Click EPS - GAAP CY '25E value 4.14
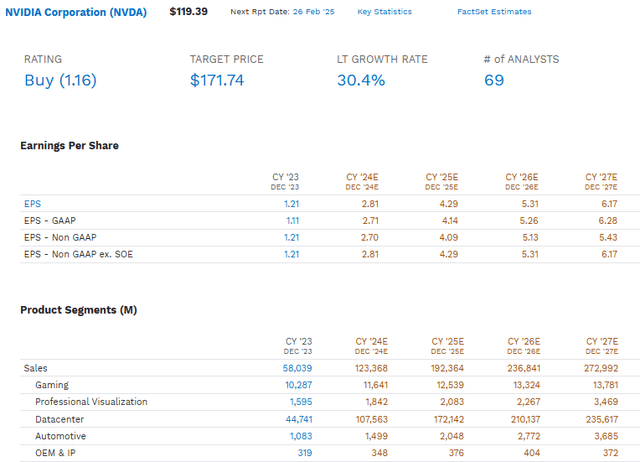Screen dimensions: 640x462 [x=450, y=221]
